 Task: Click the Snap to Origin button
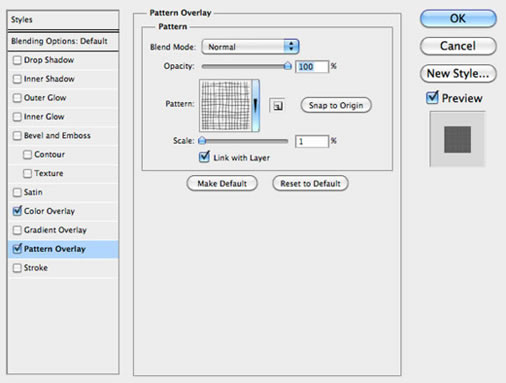(336, 105)
